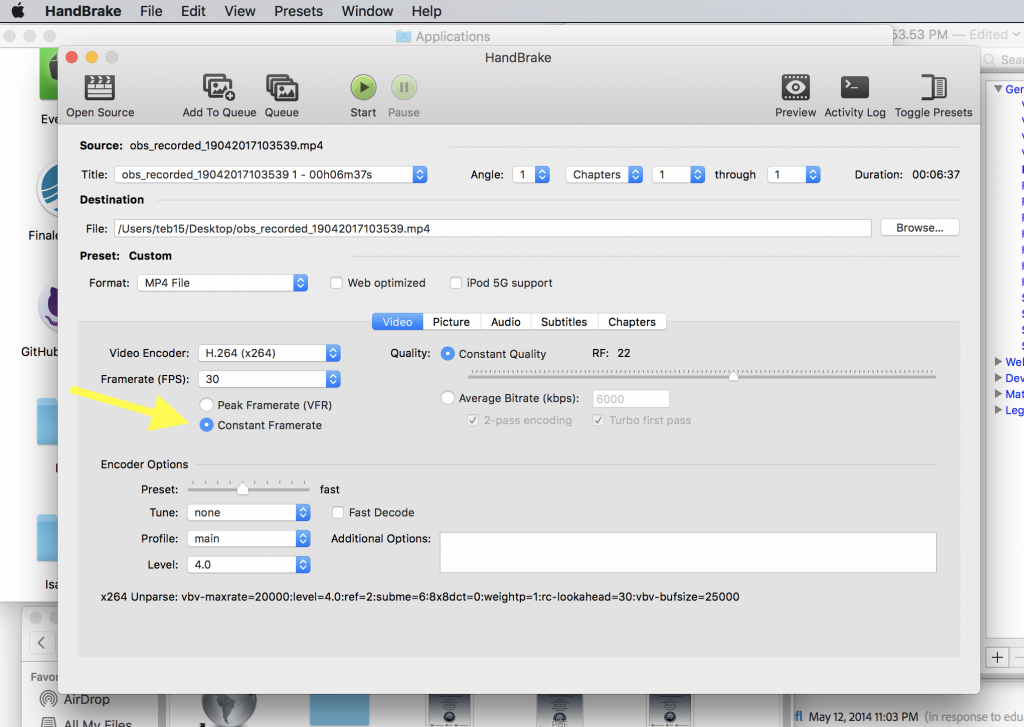Image resolution: width=1024 pixels, height=727 pixels.
Task: Start encoding with the green Start button
Action: click(x=363, y=87)
